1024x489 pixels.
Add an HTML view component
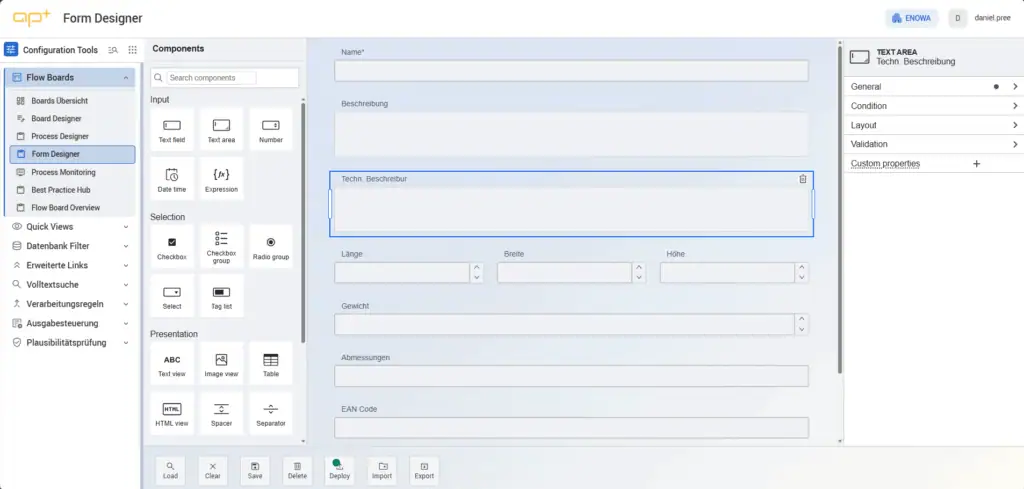pyautogui.click(x=172, y=413)
